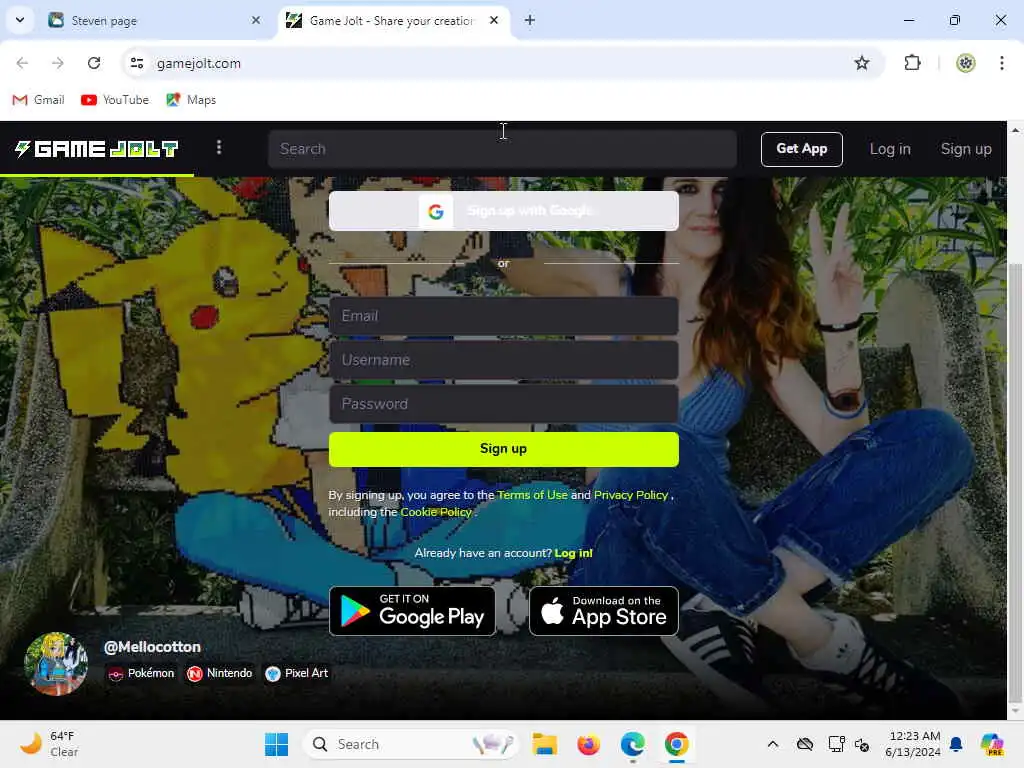Go forward in browser history
The width and height of the screenshot is (1024, 768).
58,63
